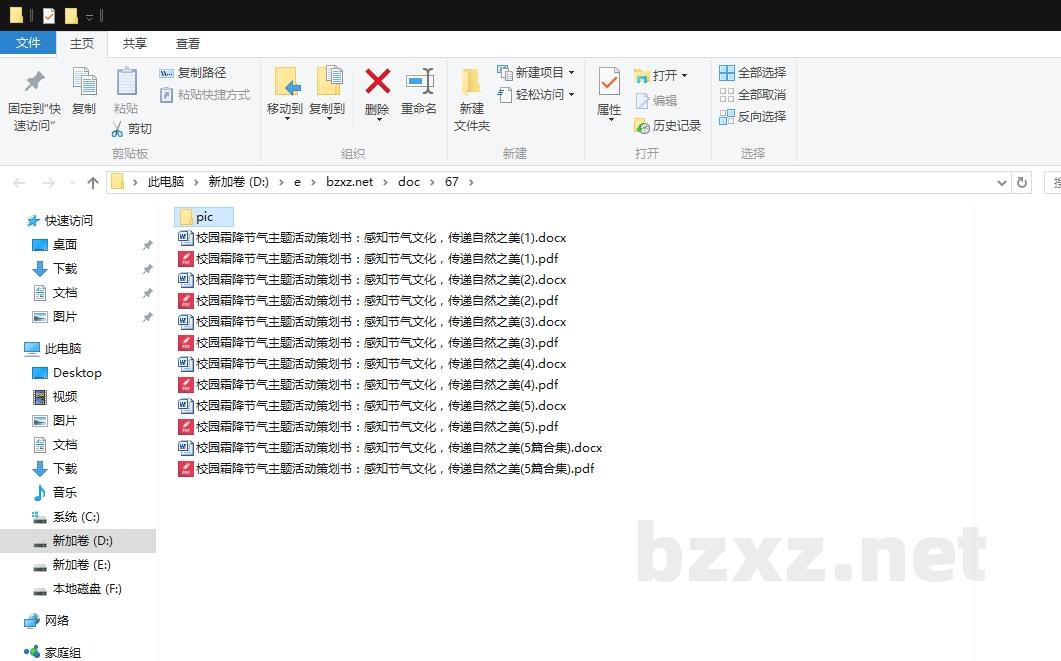The width and height of the screenshot is (1061, 661).
Task: Open Properties via the checkmark icon
Action: 609,82
